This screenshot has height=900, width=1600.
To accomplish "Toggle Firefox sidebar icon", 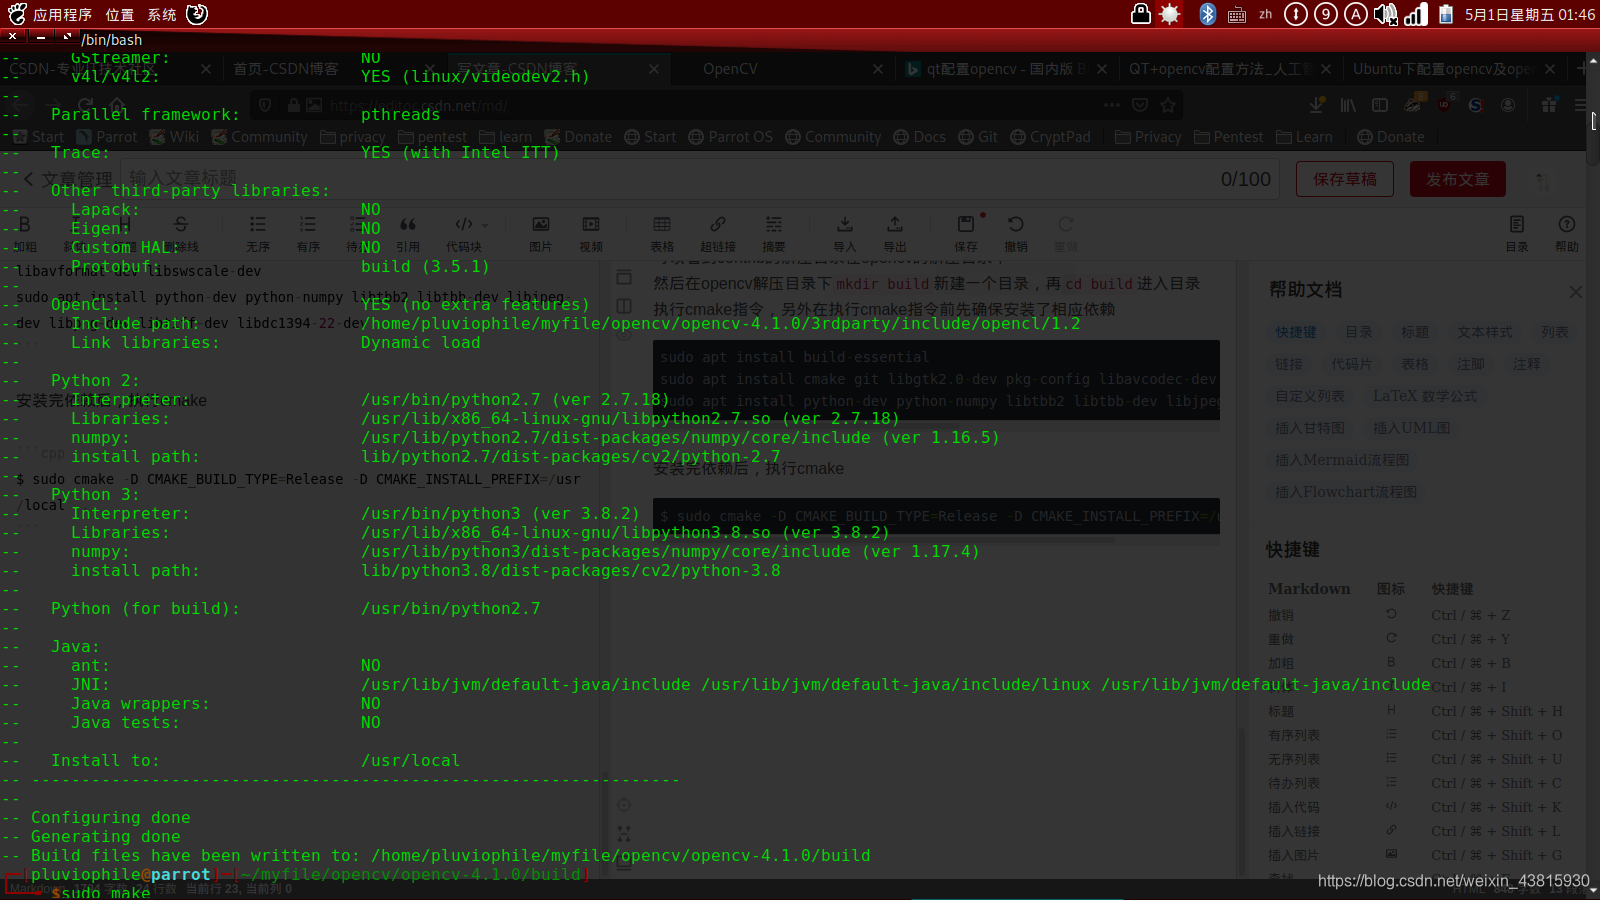I will click(1380, 105).
